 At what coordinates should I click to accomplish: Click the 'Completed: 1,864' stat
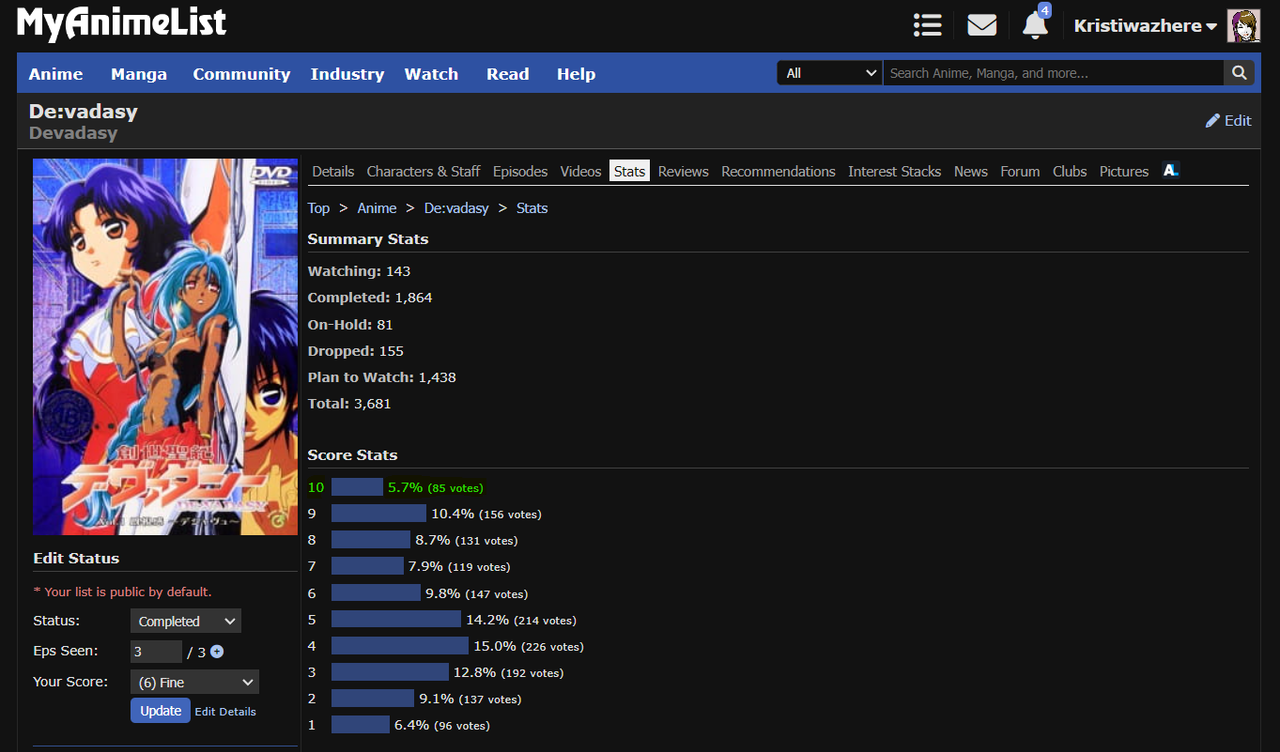(370, 298)
